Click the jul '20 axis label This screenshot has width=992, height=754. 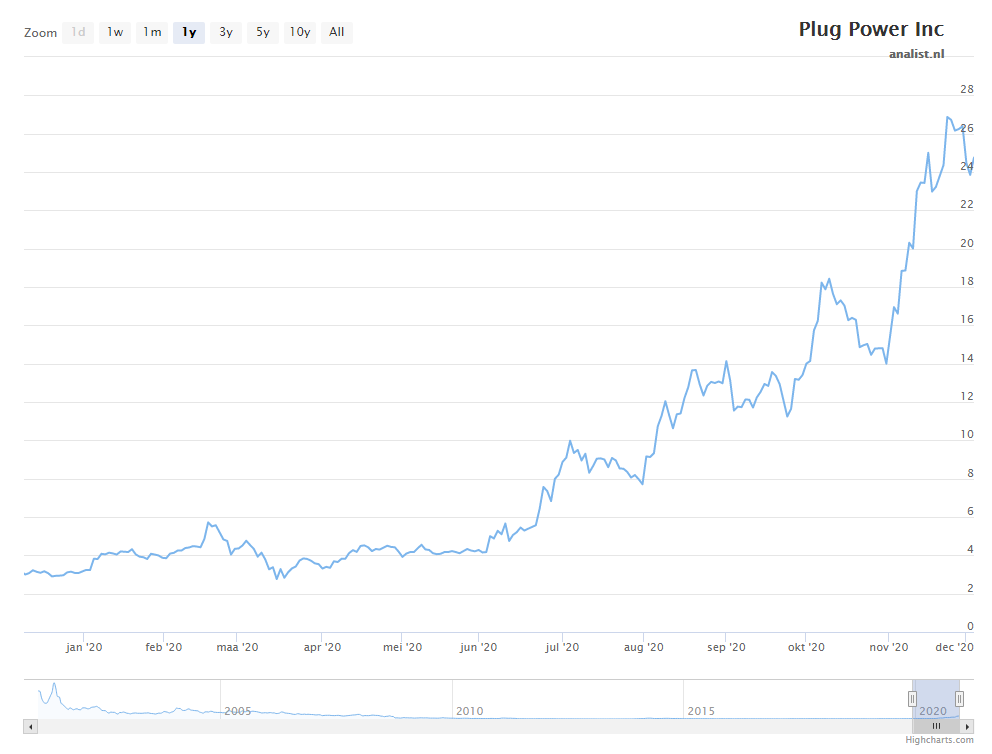pyautogui.click(x=562, y=647)
